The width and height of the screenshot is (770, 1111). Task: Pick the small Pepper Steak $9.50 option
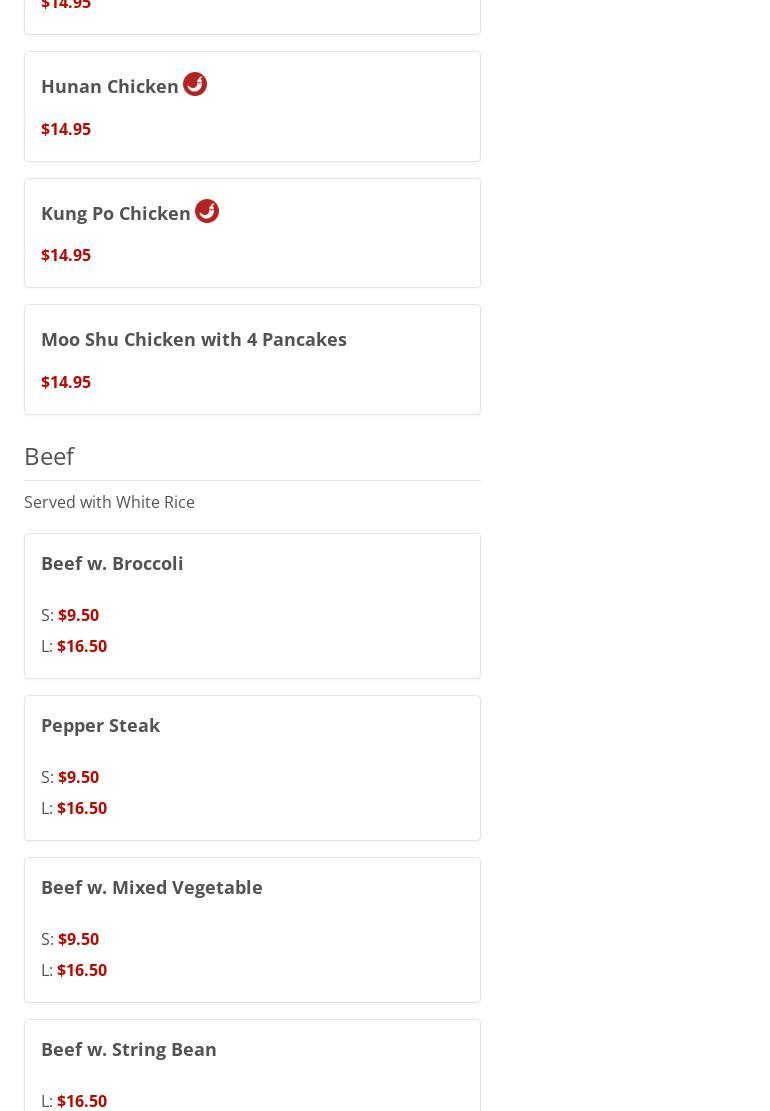[x=78, y=777]
